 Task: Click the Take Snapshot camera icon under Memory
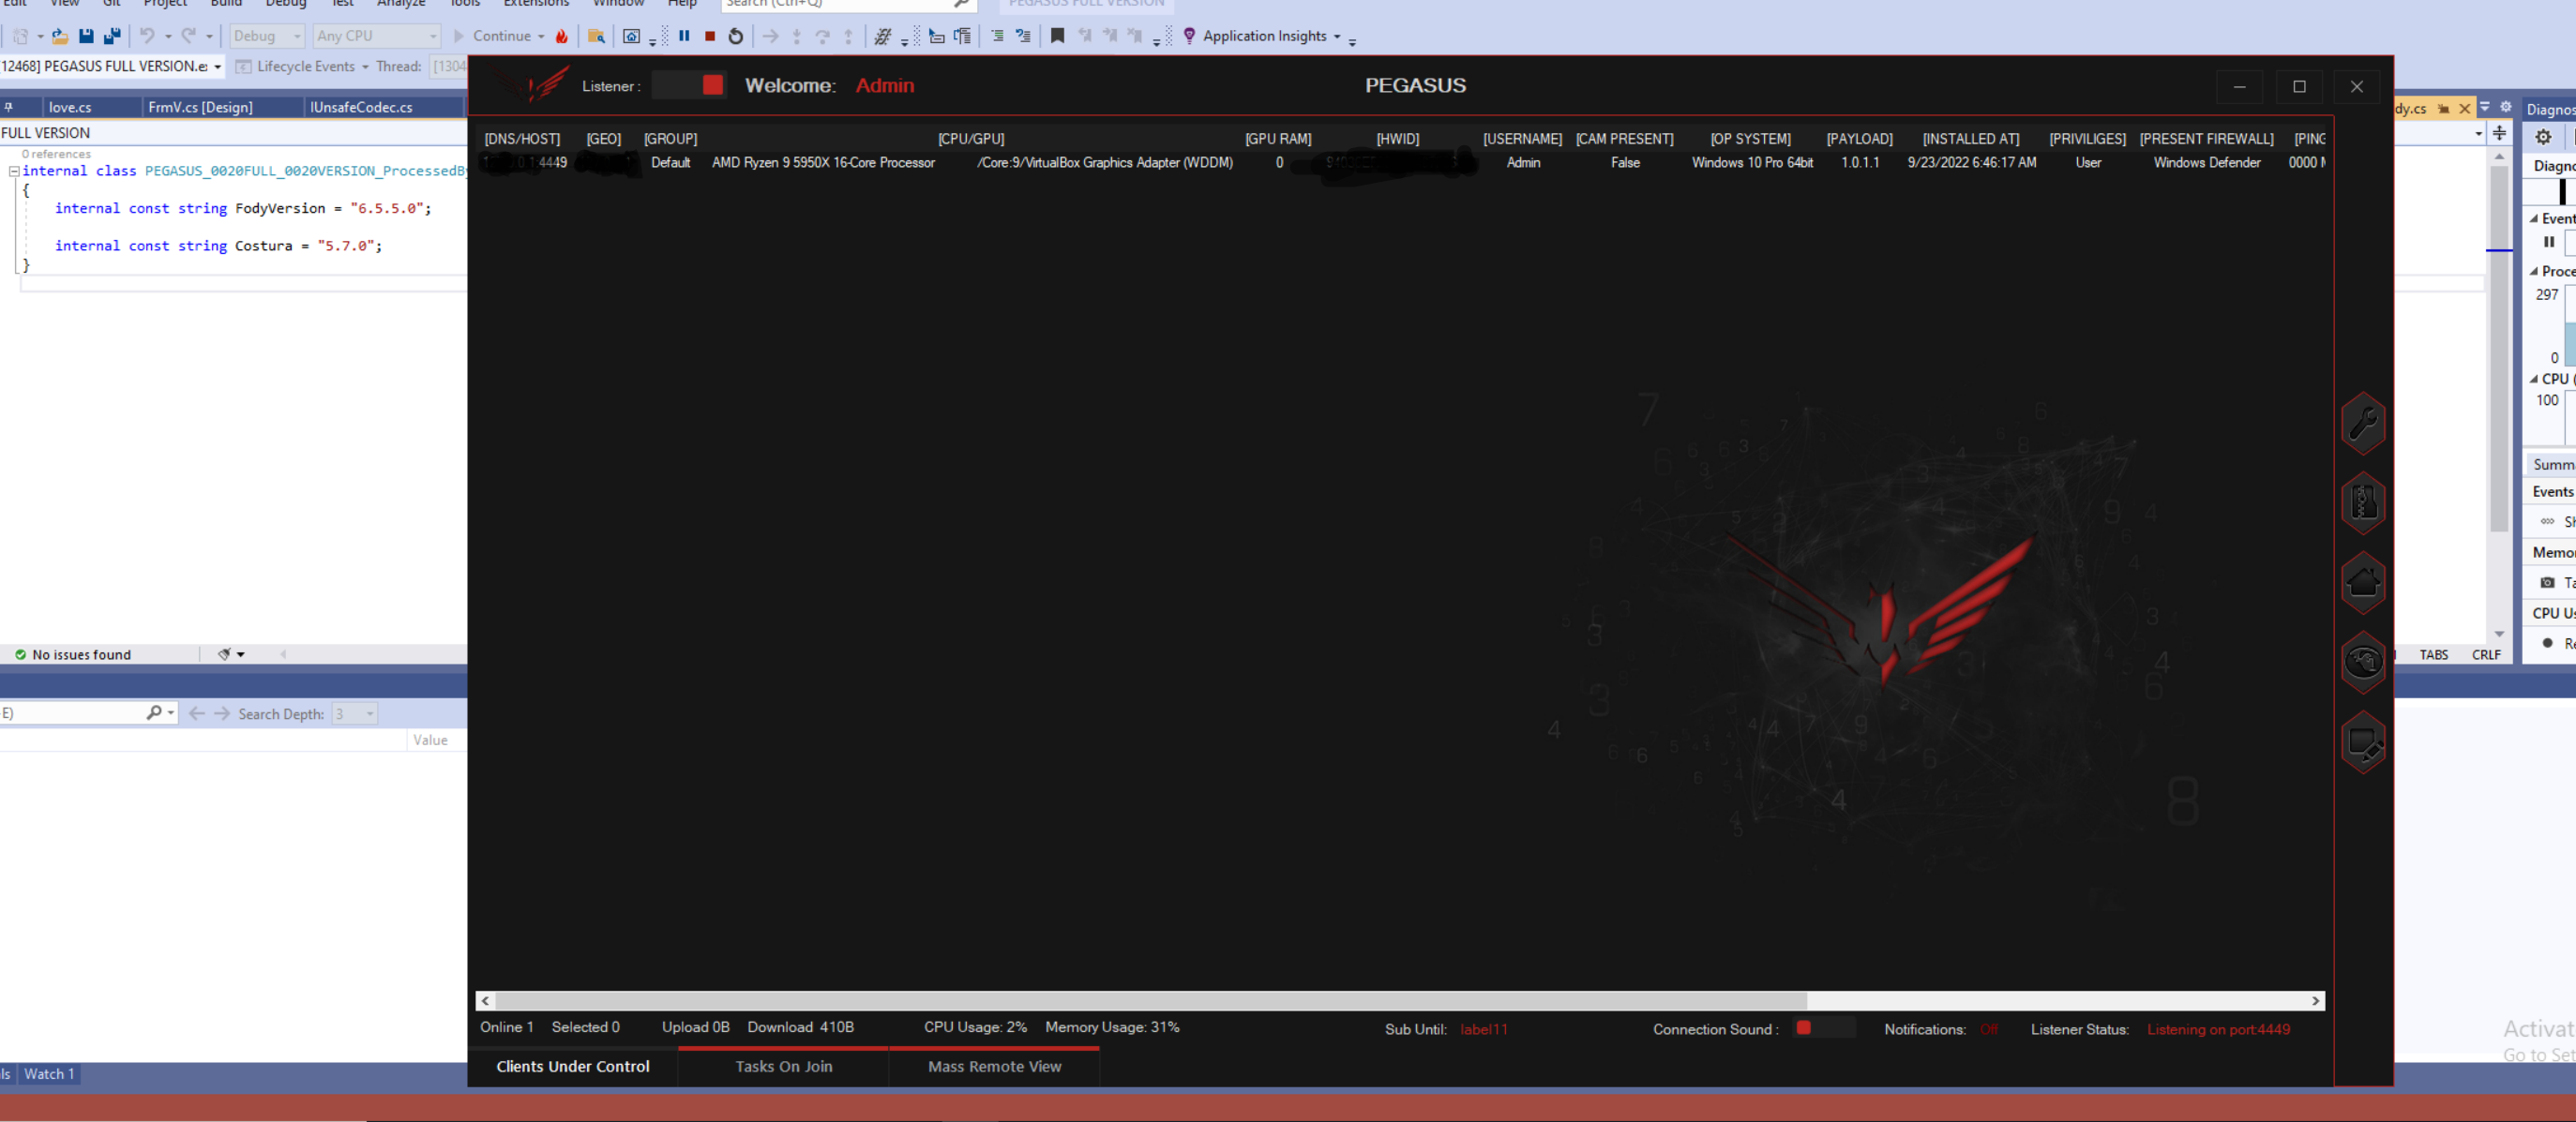click(2547, 582)
